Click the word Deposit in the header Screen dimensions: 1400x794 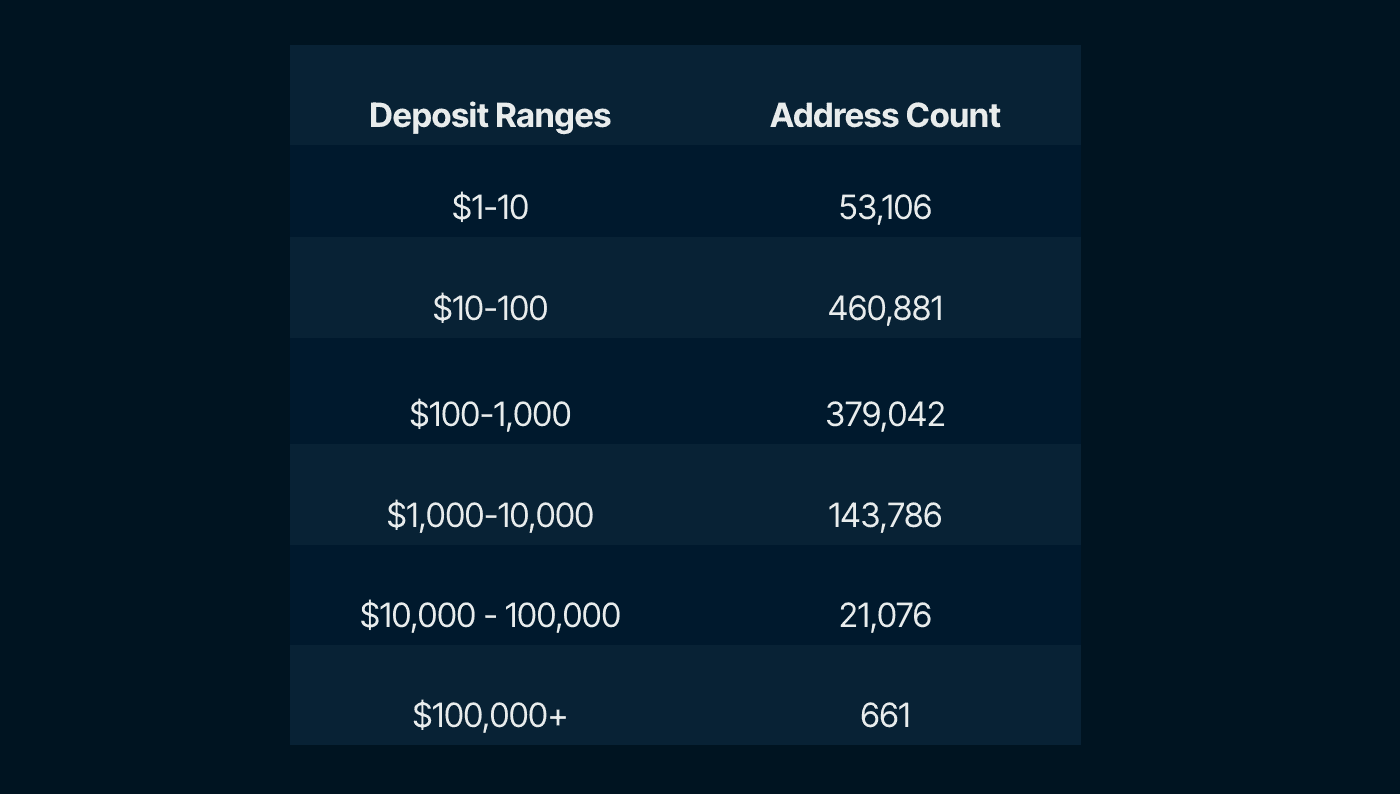429,116
